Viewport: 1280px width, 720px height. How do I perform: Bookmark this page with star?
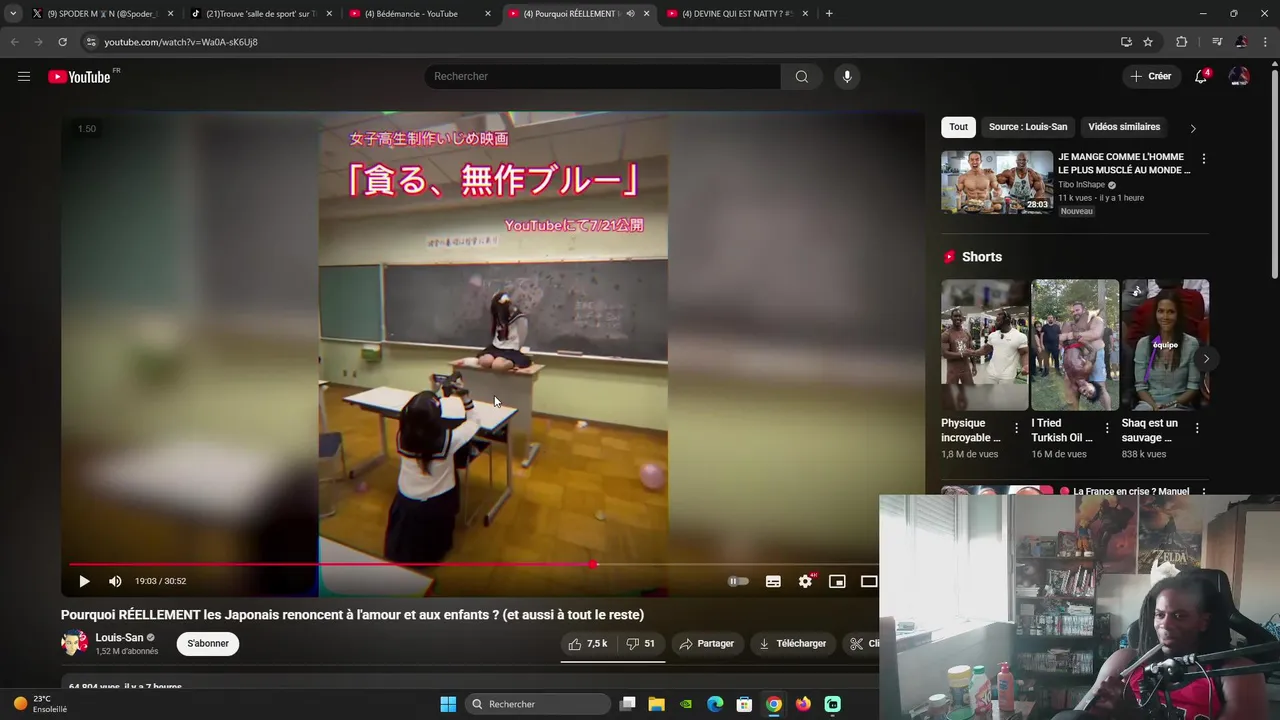tap(1148, 42)
